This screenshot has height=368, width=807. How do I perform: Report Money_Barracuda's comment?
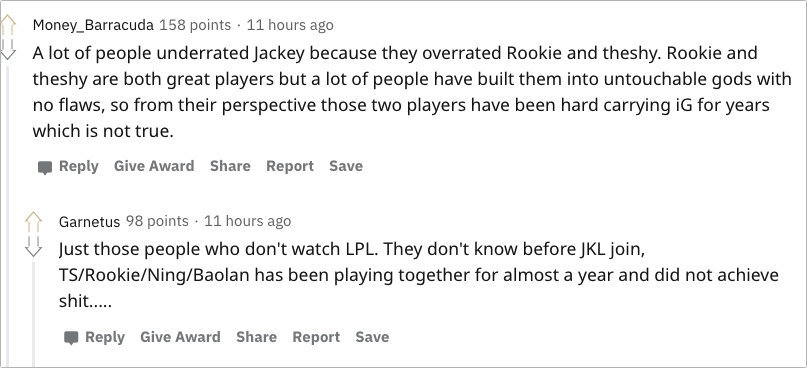(x=290, y=166)
